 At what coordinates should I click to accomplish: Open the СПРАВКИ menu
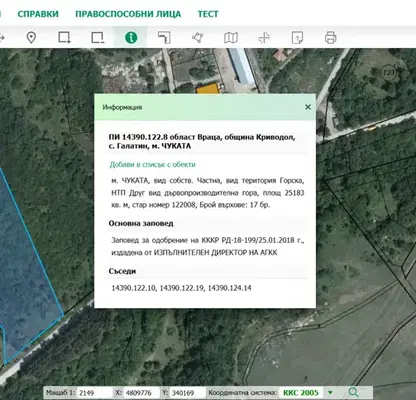[x=38, y=14]
